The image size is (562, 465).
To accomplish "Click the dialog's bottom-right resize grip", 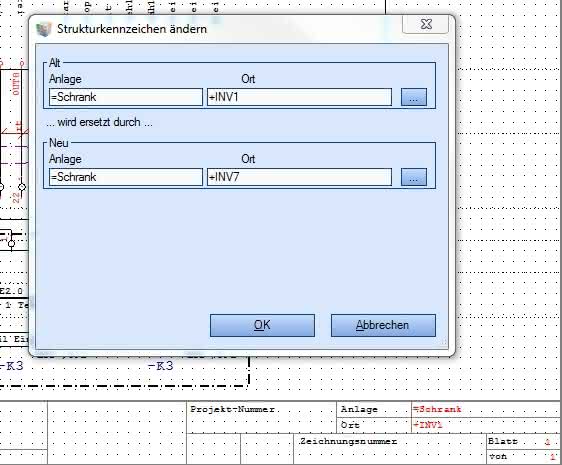I will click(444, 342).
